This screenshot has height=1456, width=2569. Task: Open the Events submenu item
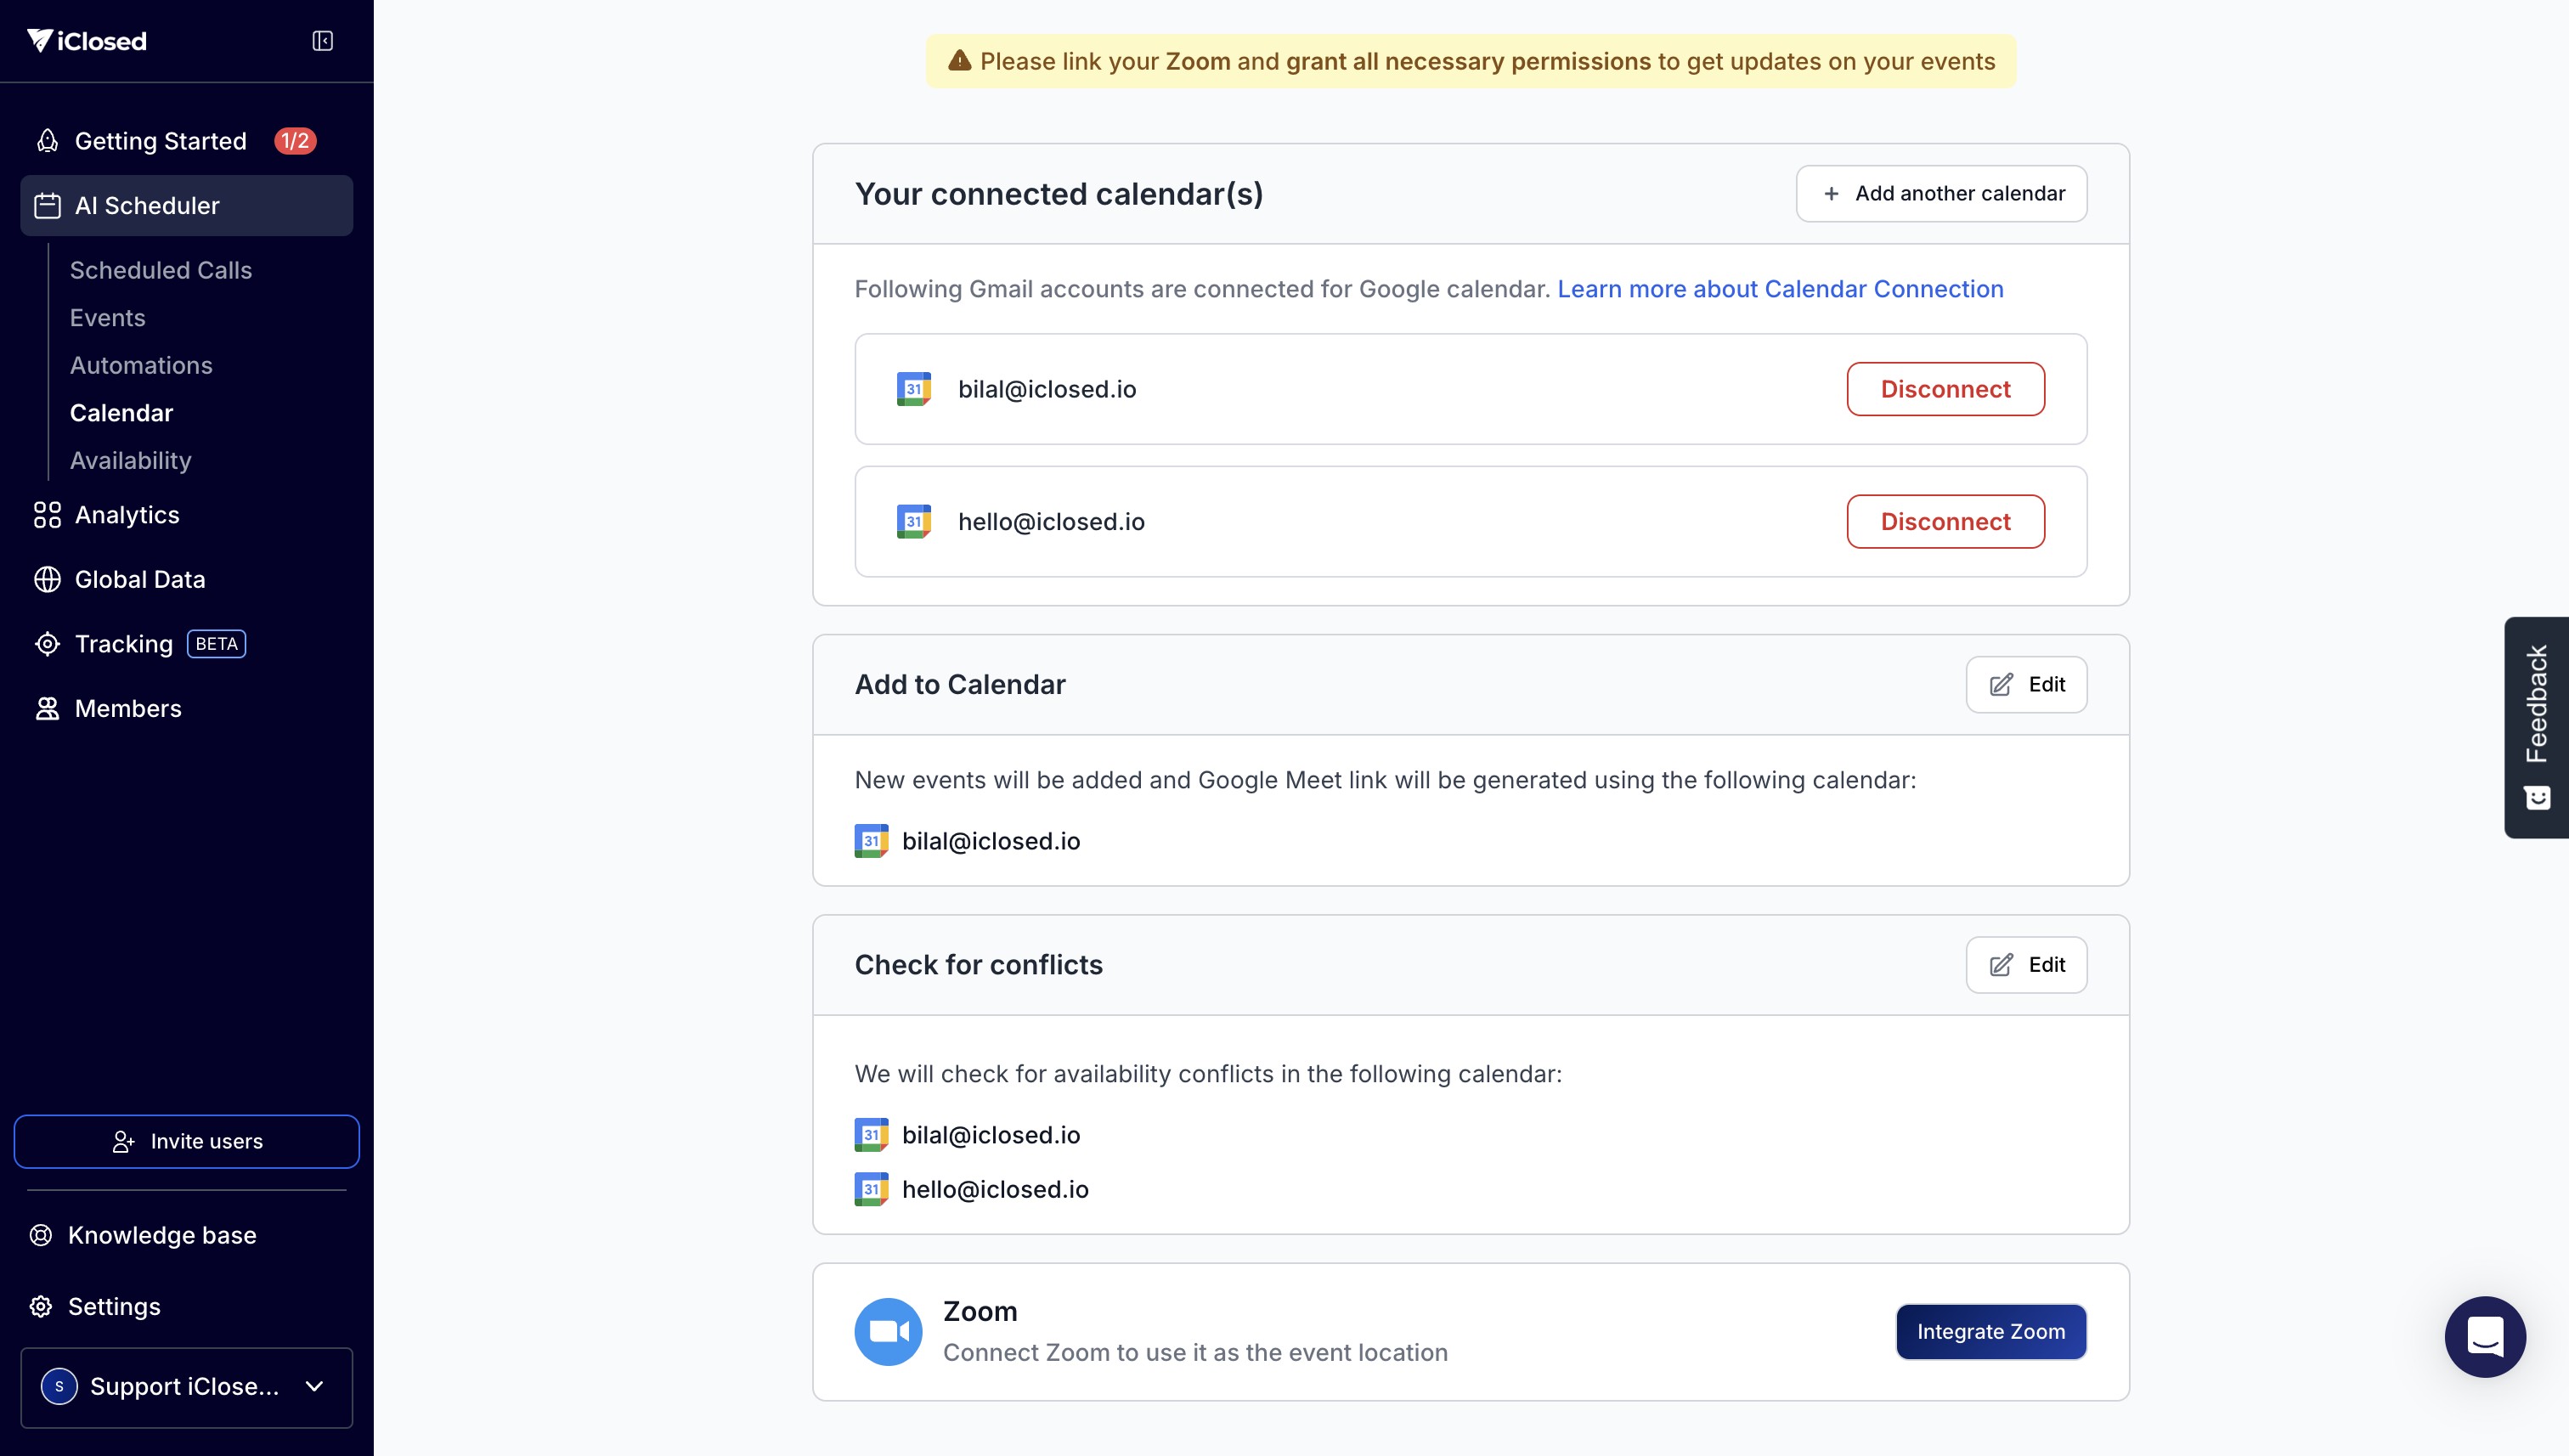(107, 318)
